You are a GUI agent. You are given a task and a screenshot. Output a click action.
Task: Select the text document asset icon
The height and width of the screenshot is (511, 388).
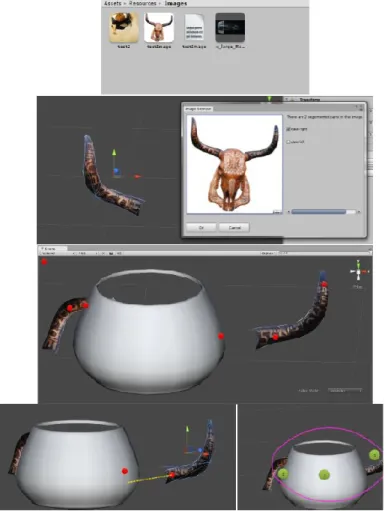coord(194,27)
